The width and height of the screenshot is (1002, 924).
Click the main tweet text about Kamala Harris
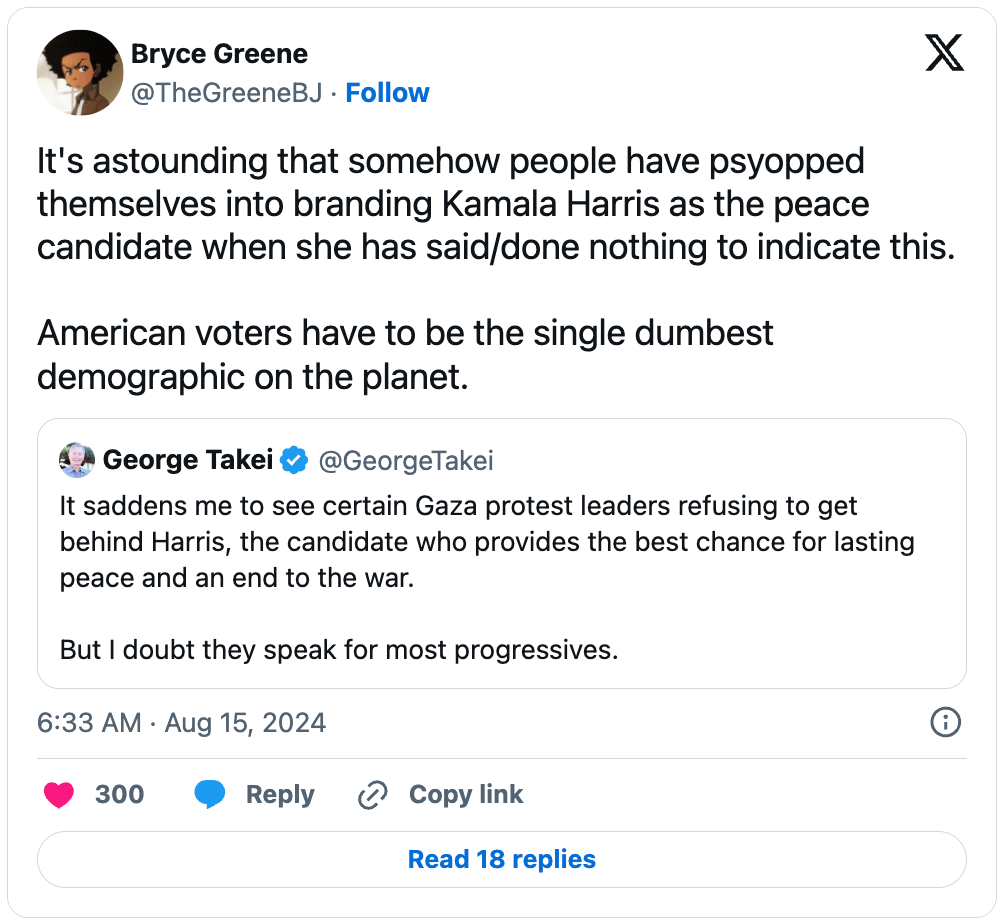(x=496, y=268)
